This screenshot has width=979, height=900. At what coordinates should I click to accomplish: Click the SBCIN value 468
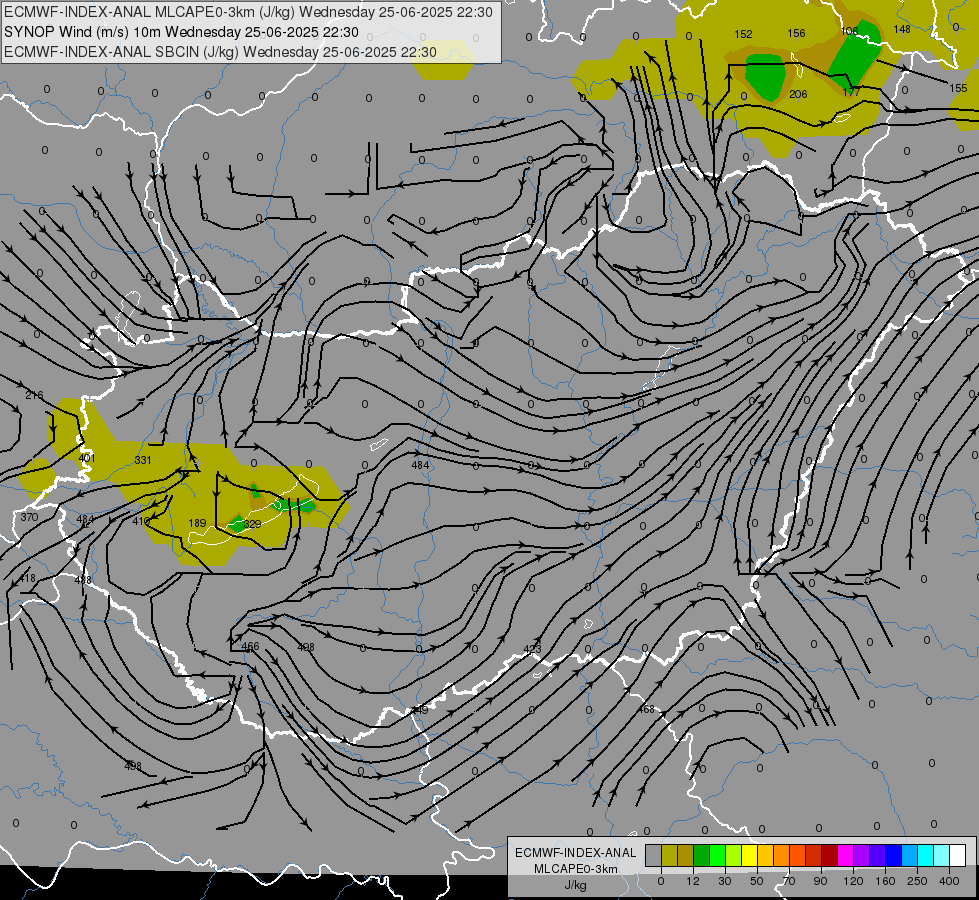click(x=646, y=710)
